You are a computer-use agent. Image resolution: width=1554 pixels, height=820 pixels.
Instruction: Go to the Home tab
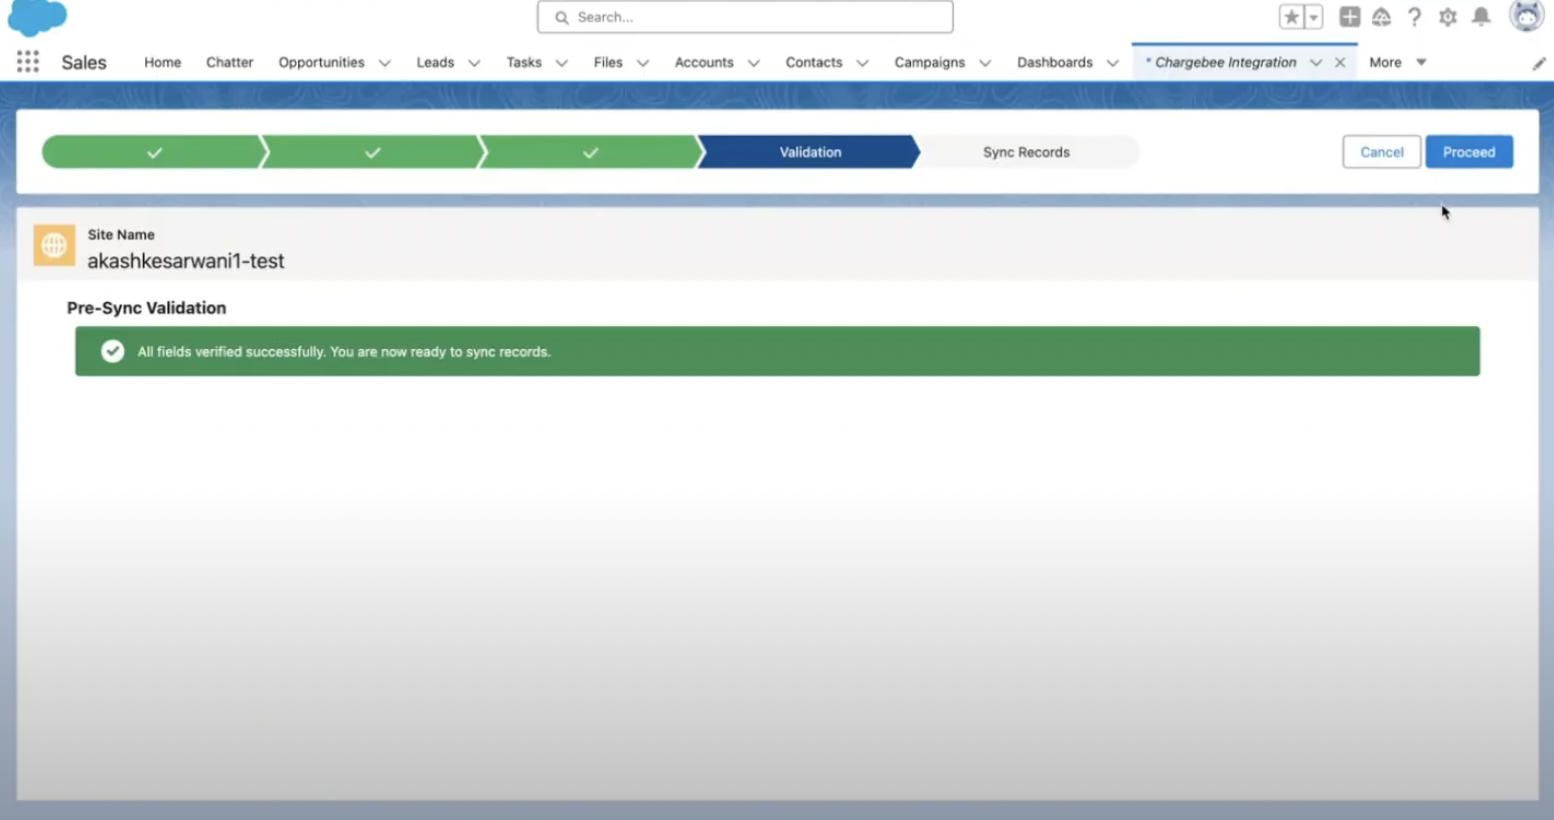click(163, 62)
